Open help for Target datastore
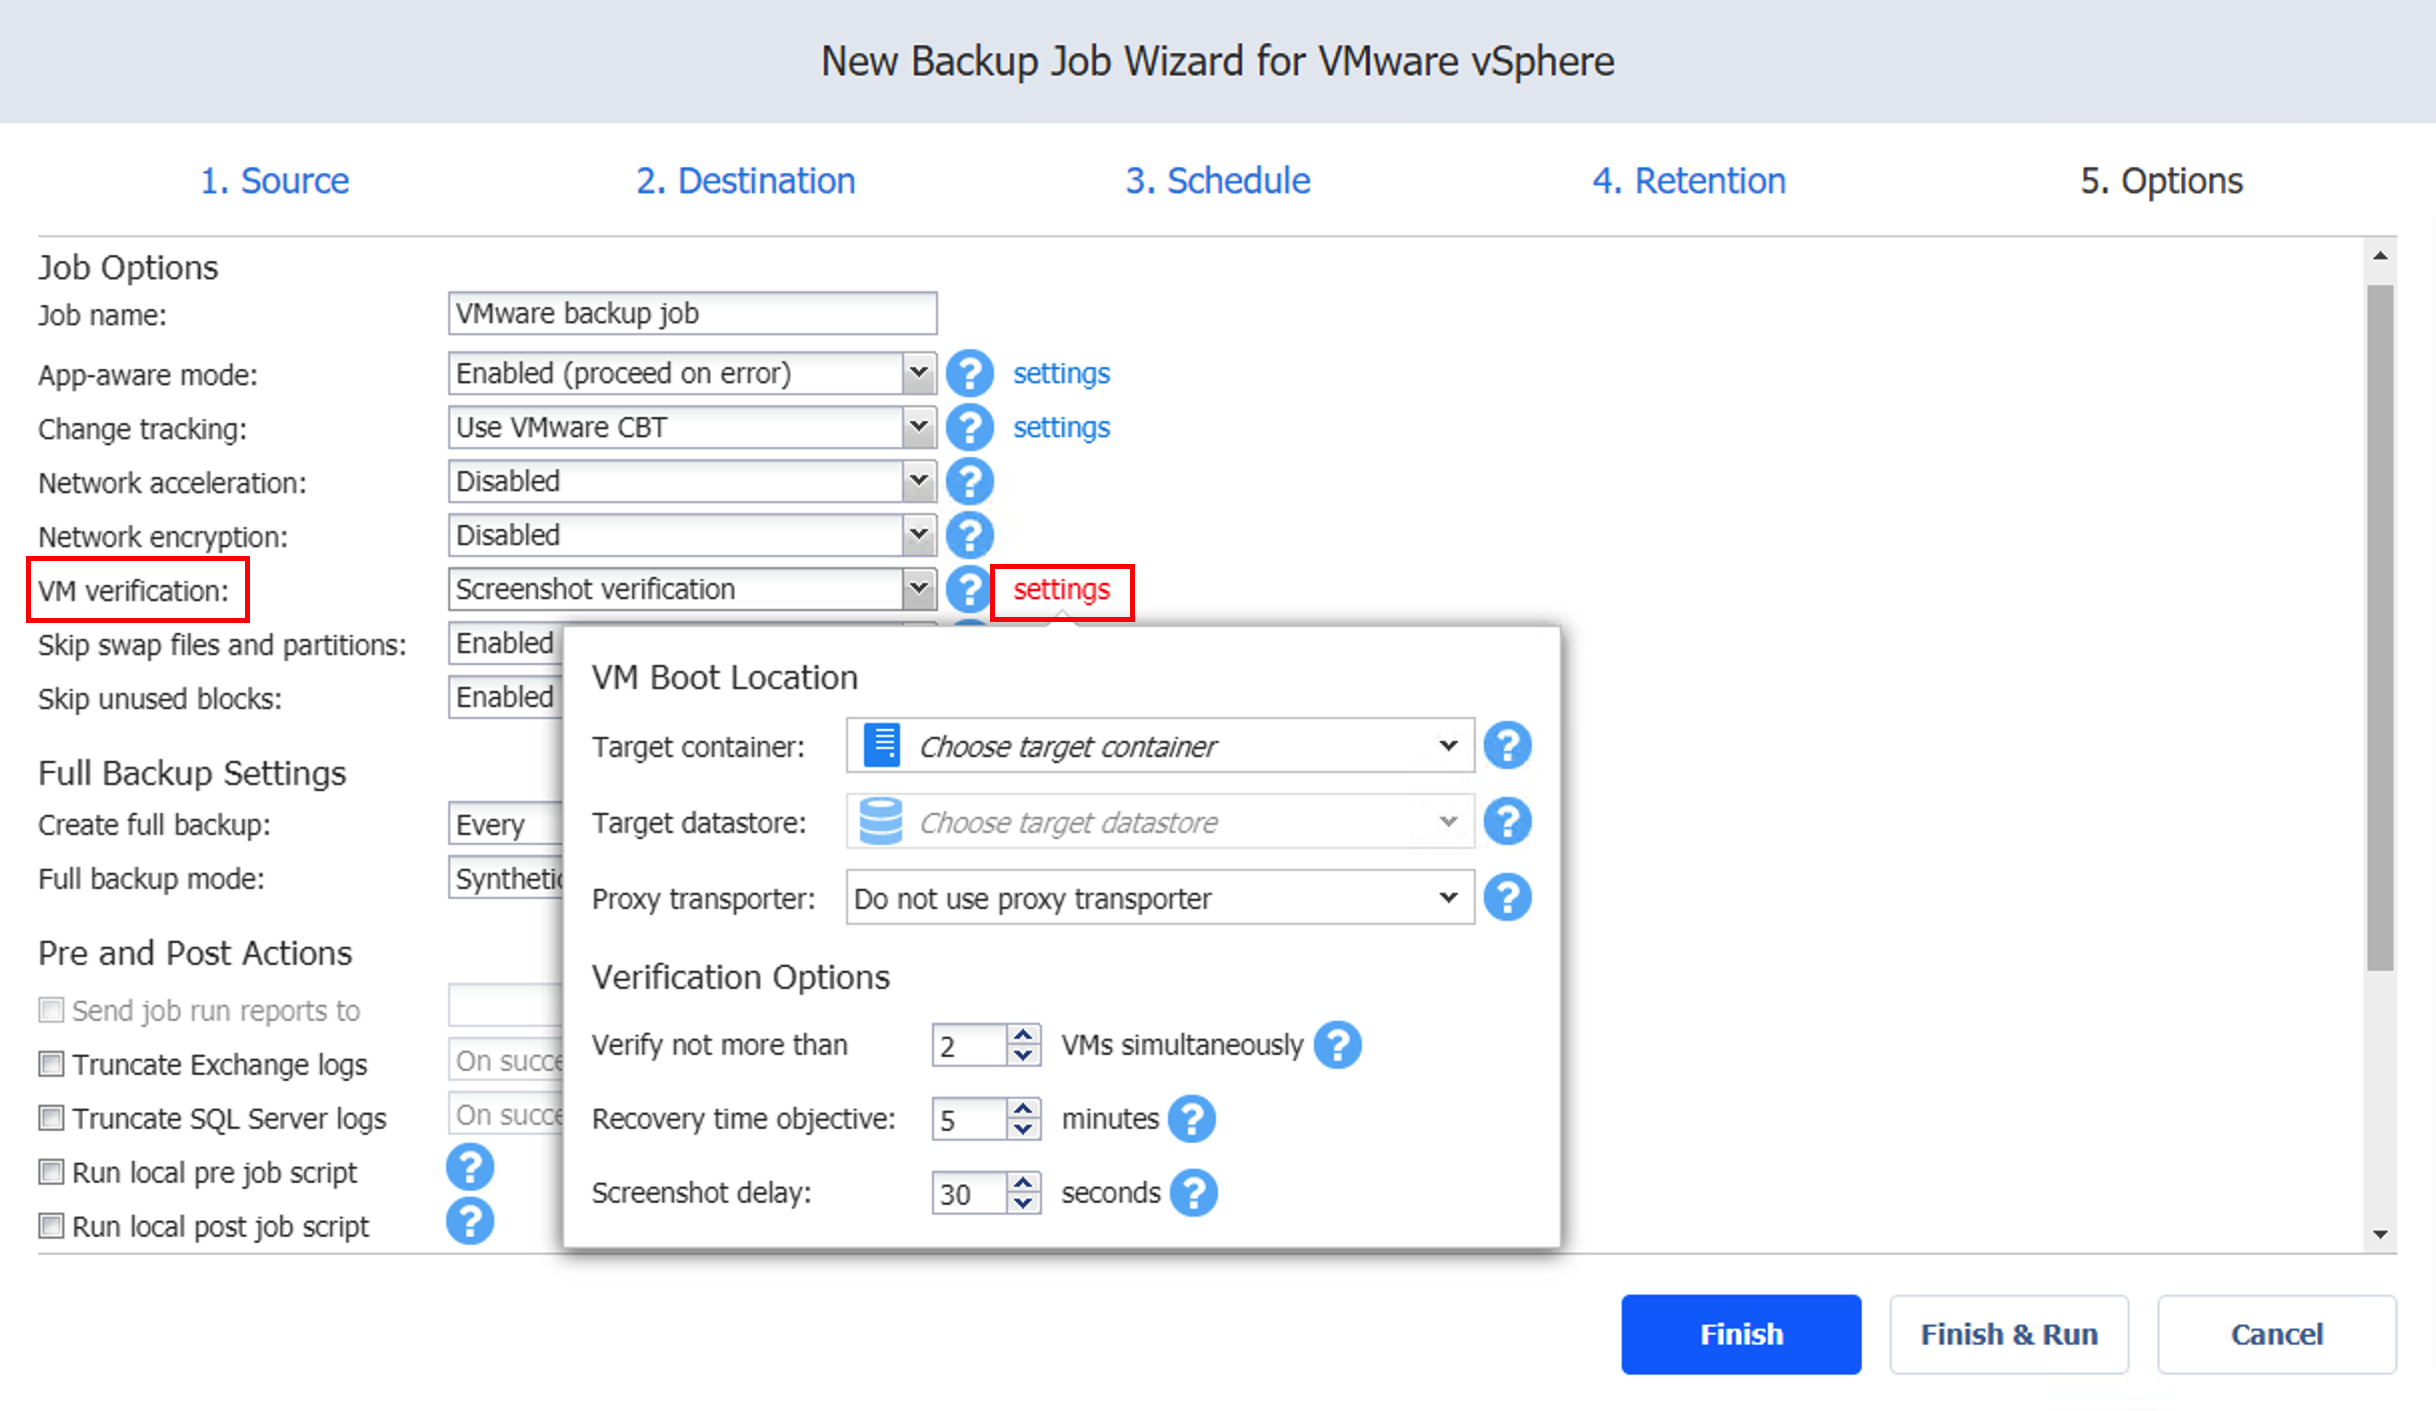The image size is (2436, 1411). click(1507, 822)
